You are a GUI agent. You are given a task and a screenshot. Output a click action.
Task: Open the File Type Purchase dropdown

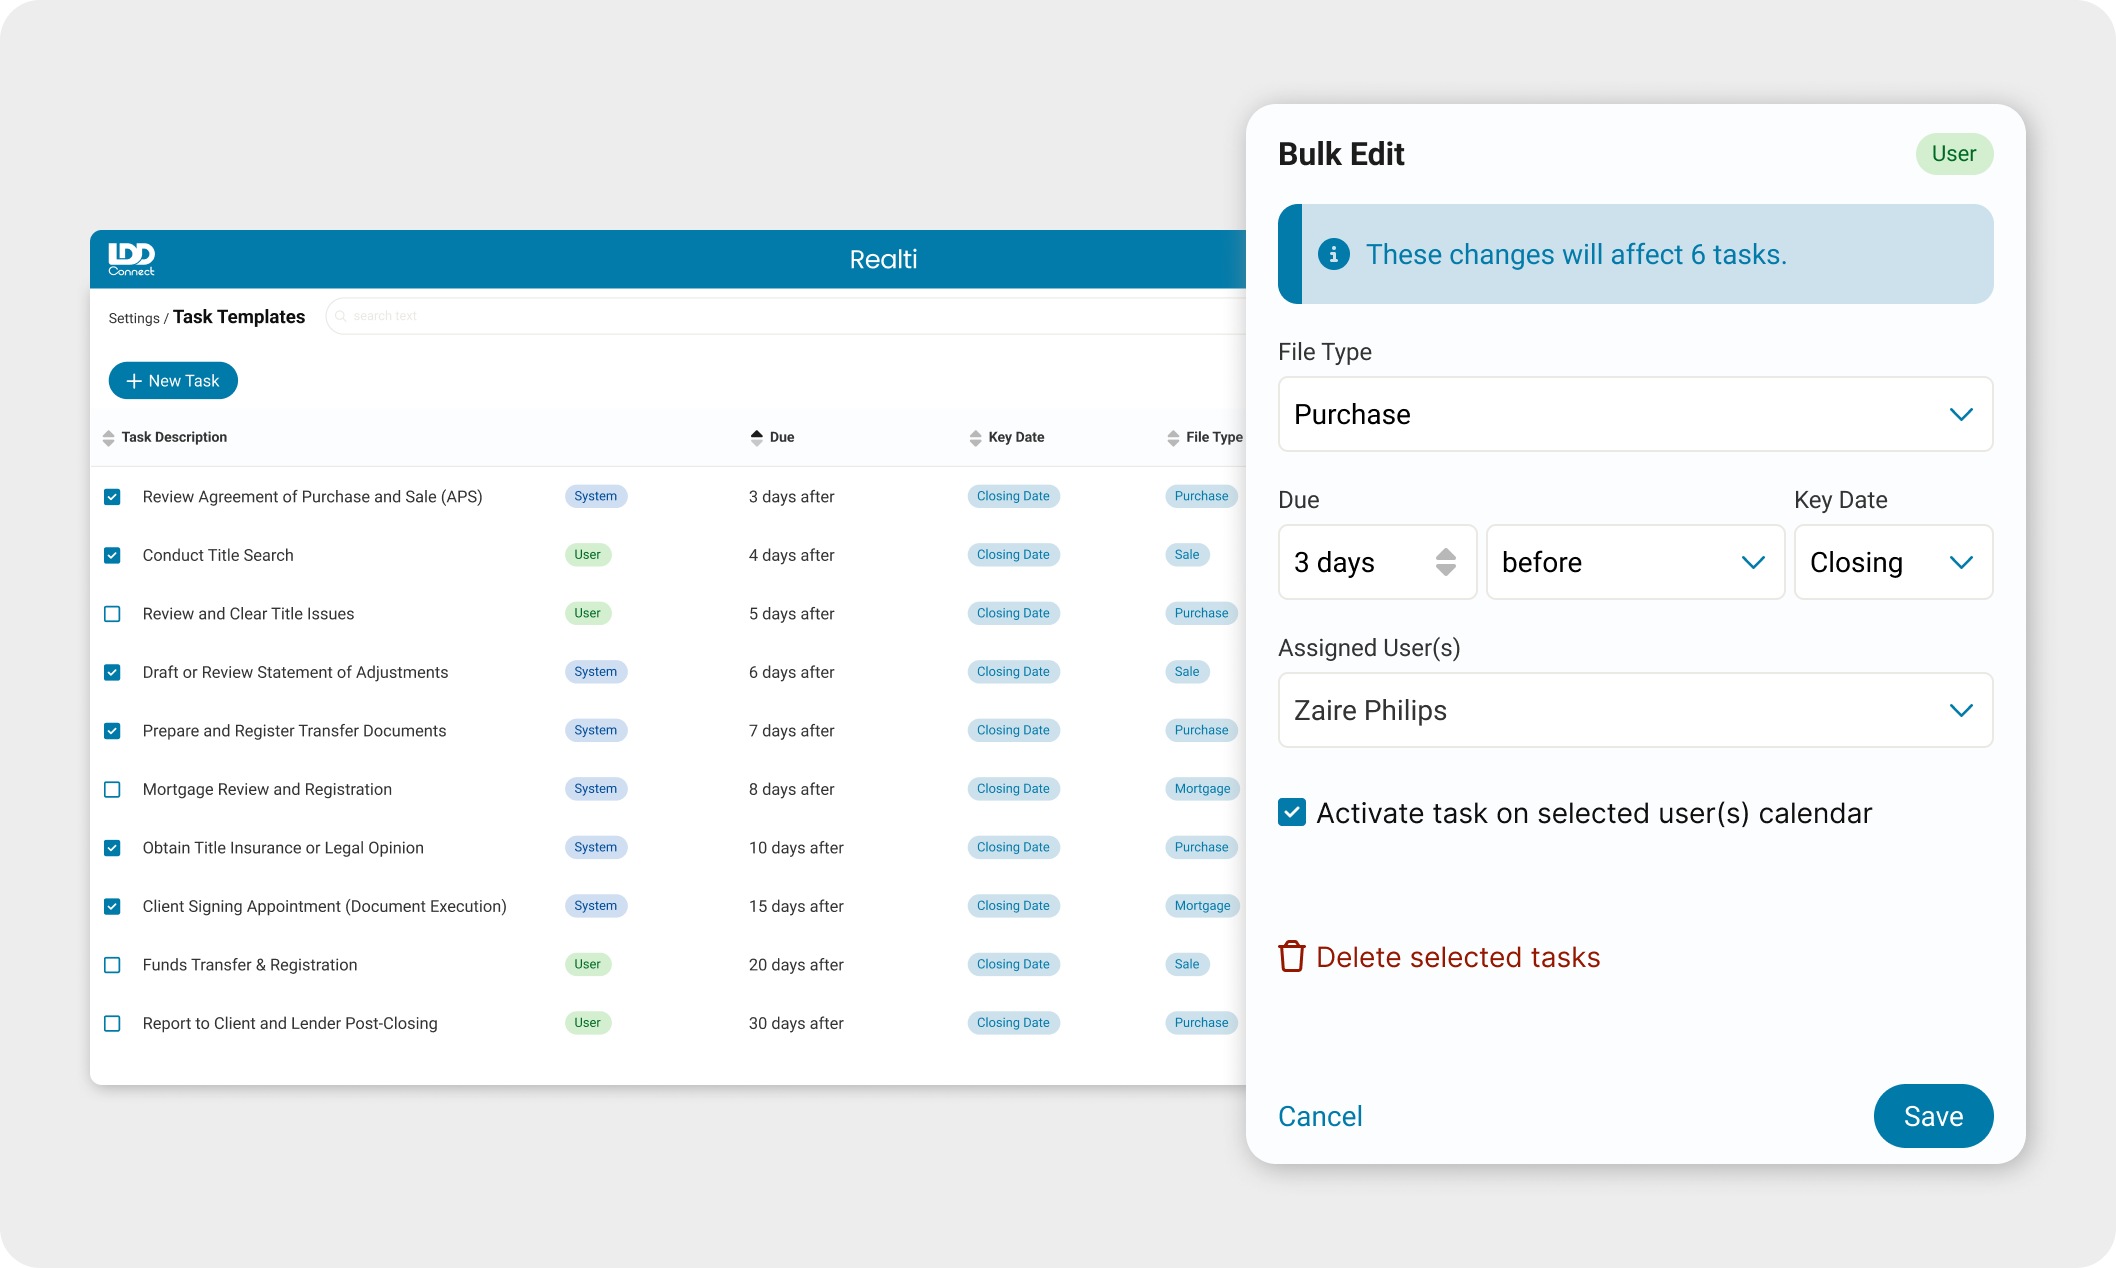click(x=1635, y=414)
